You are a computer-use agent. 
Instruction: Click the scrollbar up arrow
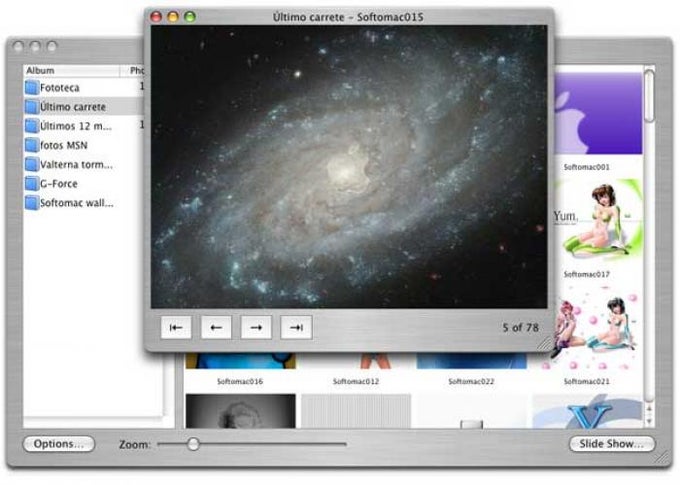[649, 409]
